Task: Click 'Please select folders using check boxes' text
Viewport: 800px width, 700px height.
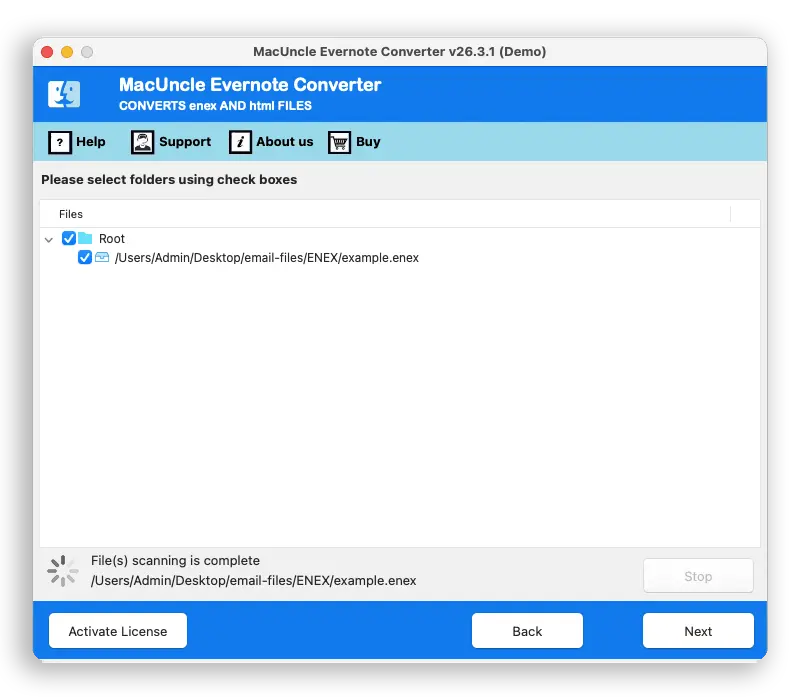Action: 169,180
